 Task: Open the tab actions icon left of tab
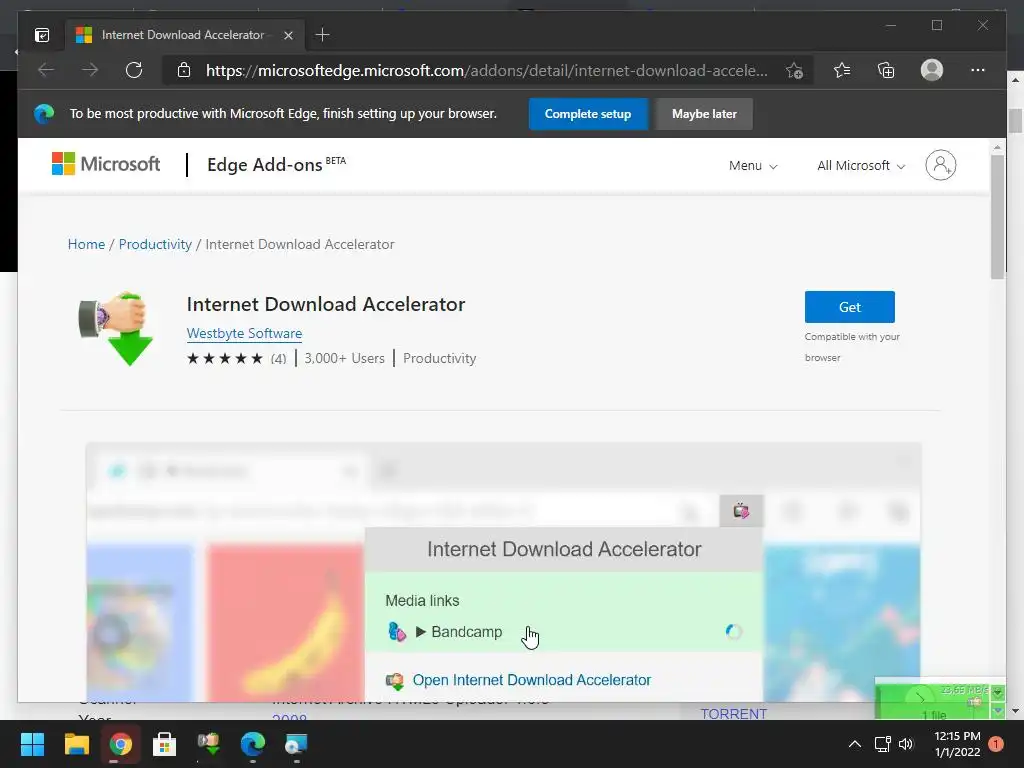[42, 35]
